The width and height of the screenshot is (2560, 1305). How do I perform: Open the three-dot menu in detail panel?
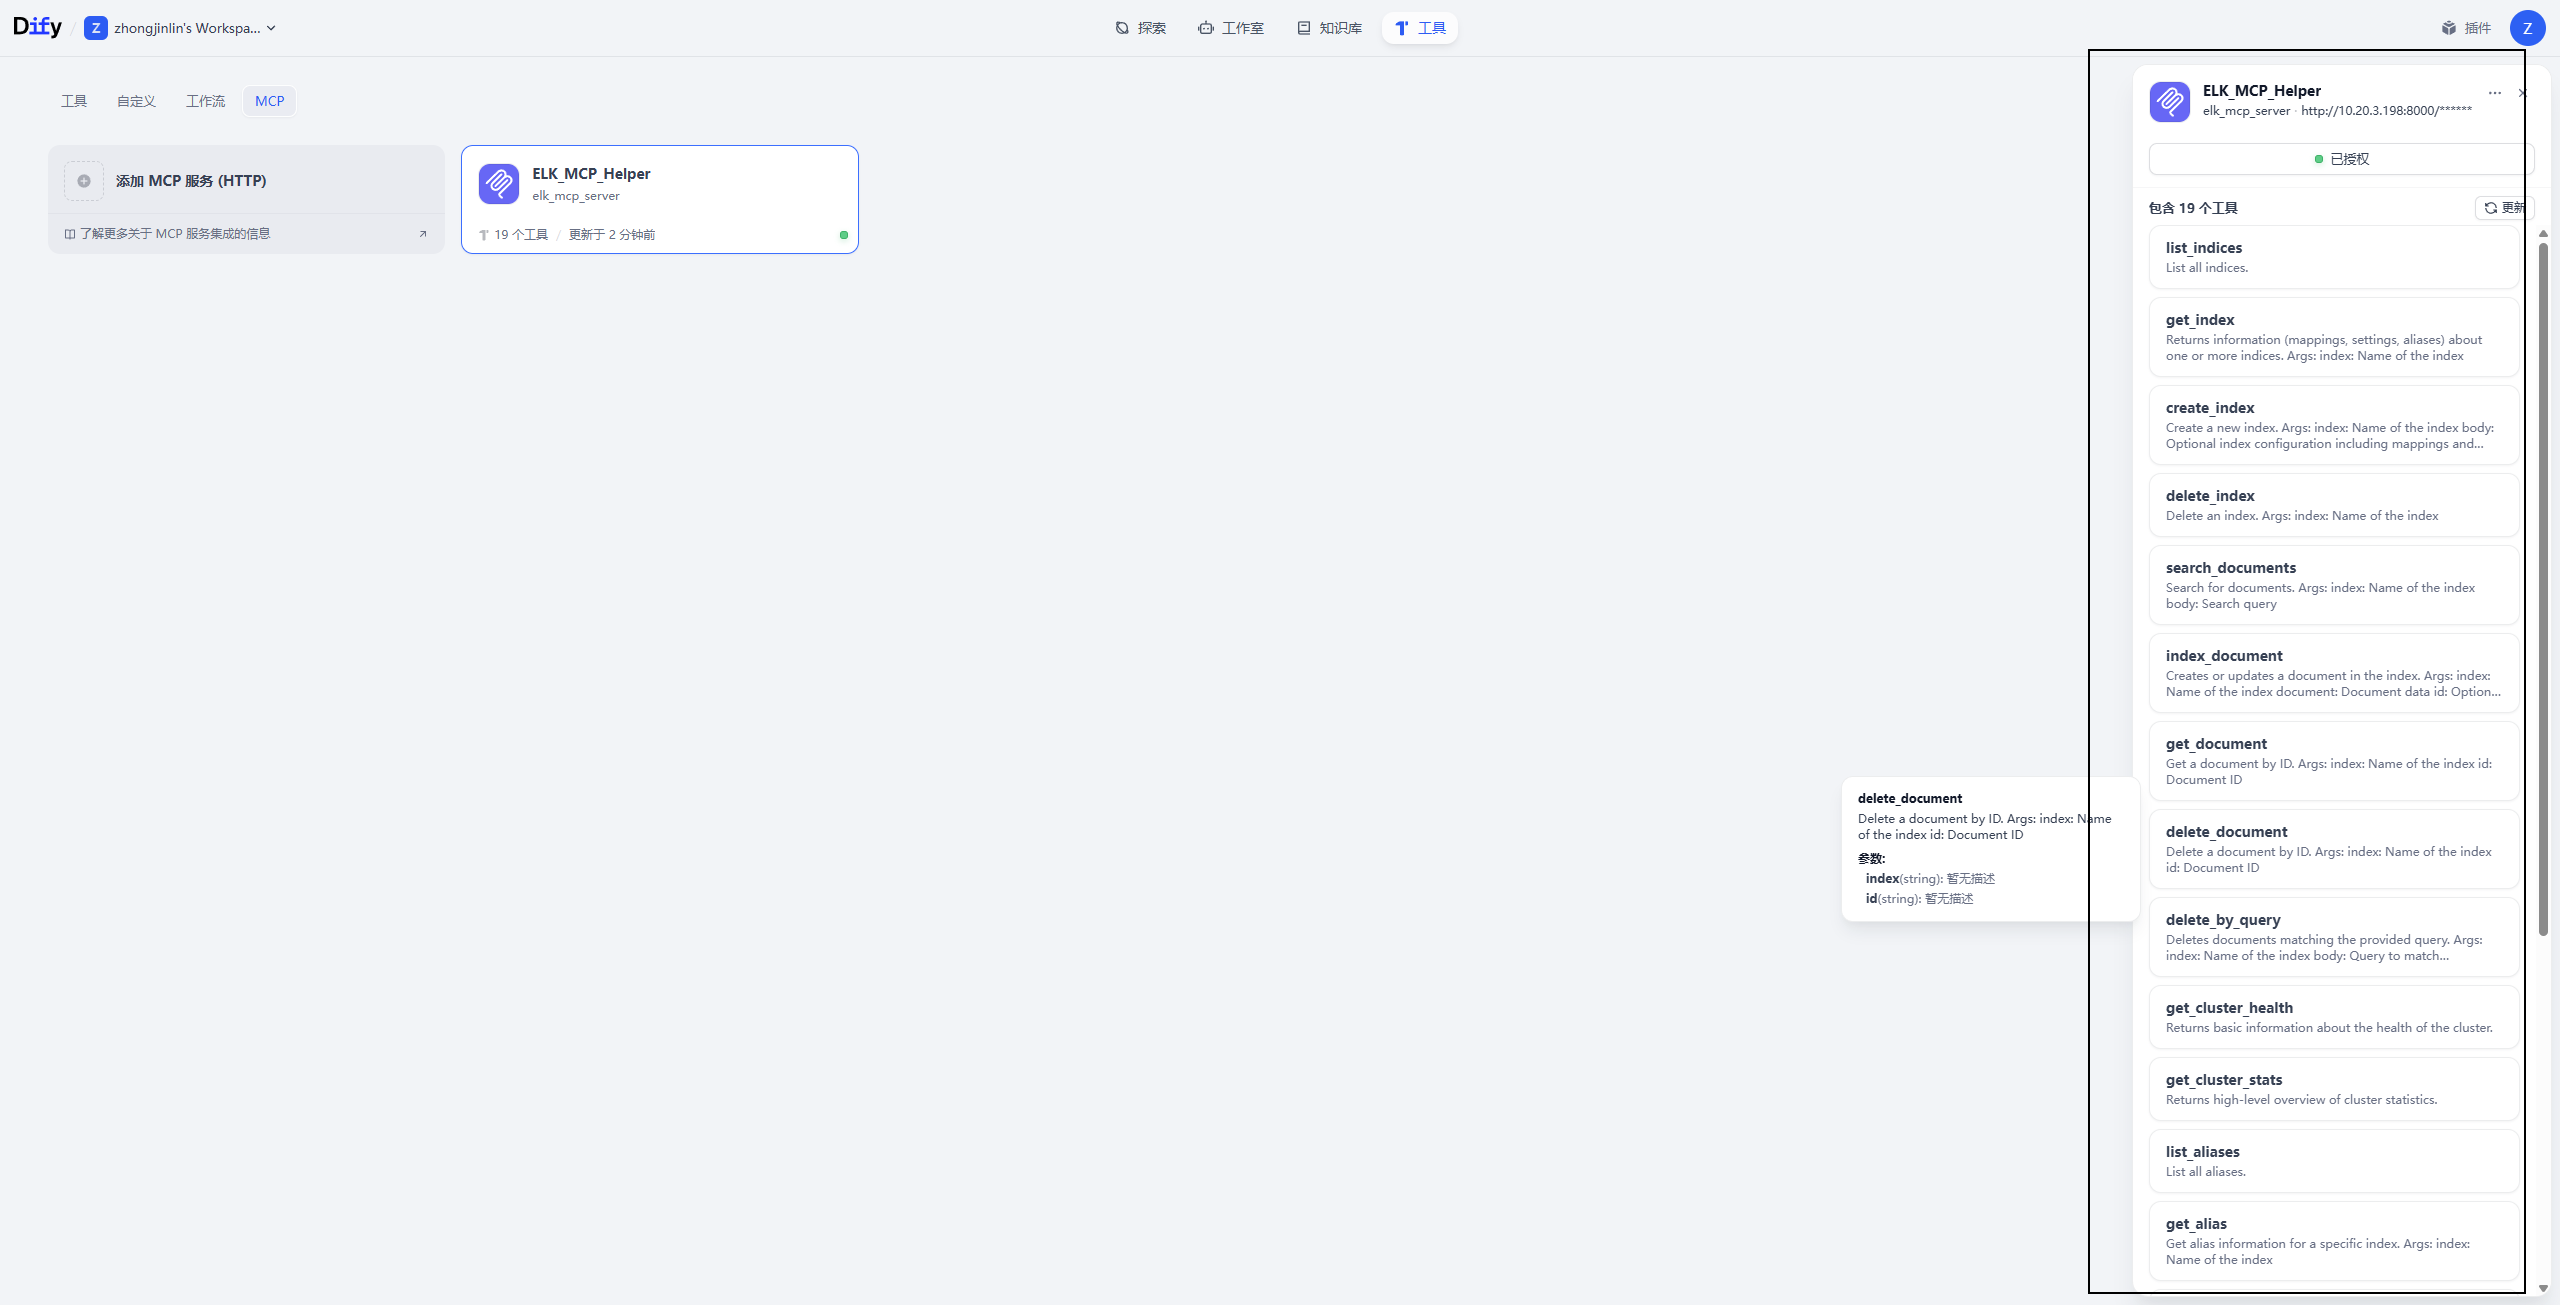(x=2494, y=93)
